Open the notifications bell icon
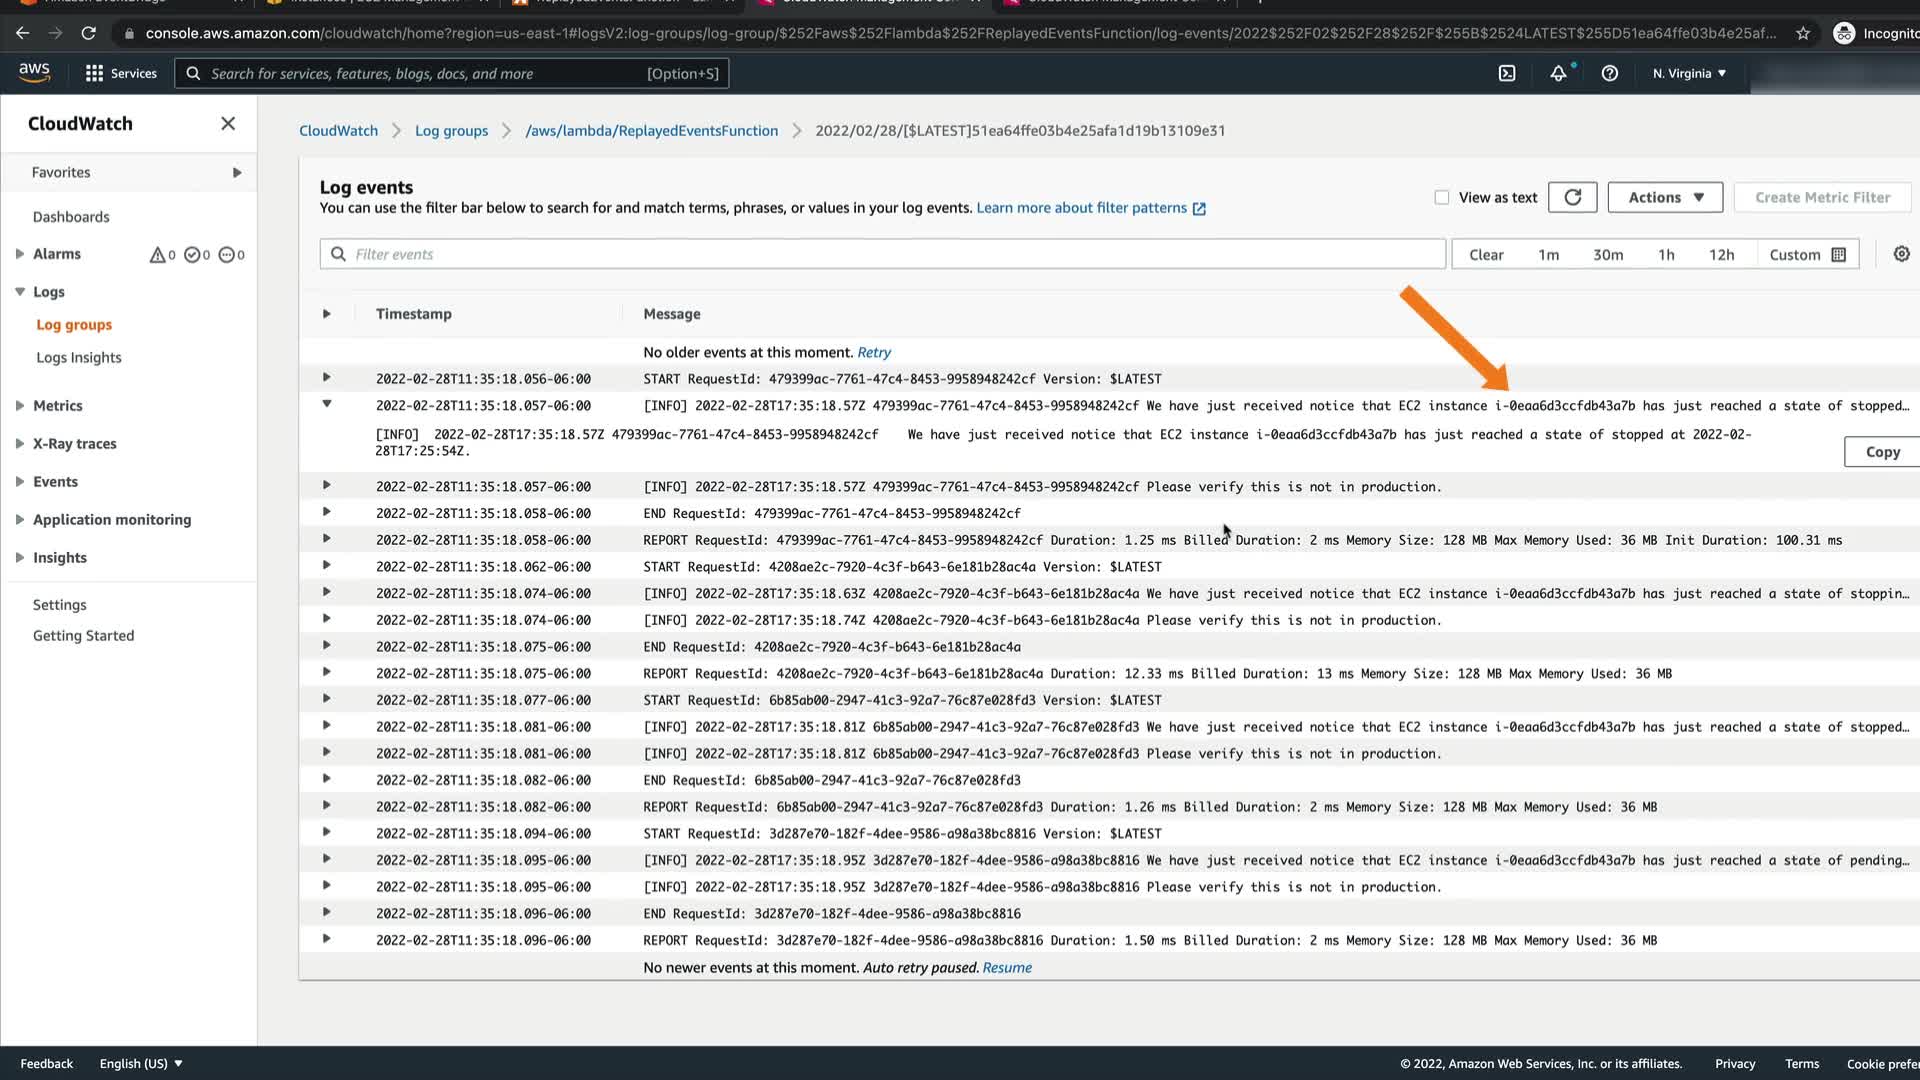Screen dimensions: 1920x1080 click(1558, 73)
